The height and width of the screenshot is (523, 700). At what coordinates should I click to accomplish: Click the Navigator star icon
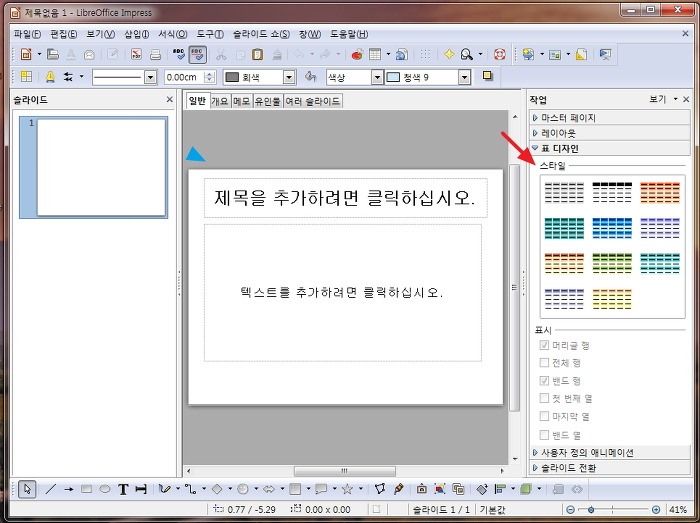point(449,54)
